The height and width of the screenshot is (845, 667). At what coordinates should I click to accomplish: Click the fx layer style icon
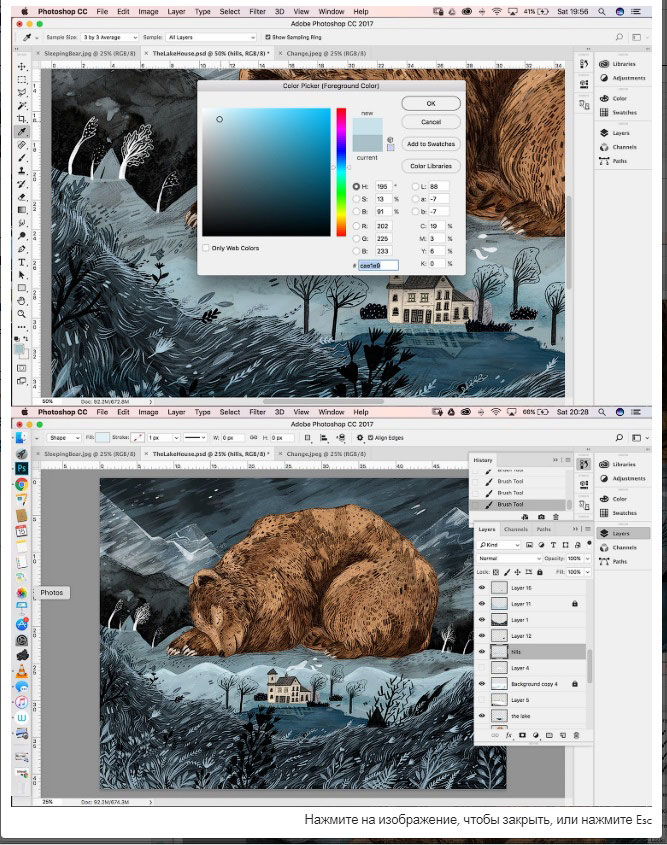509,735
